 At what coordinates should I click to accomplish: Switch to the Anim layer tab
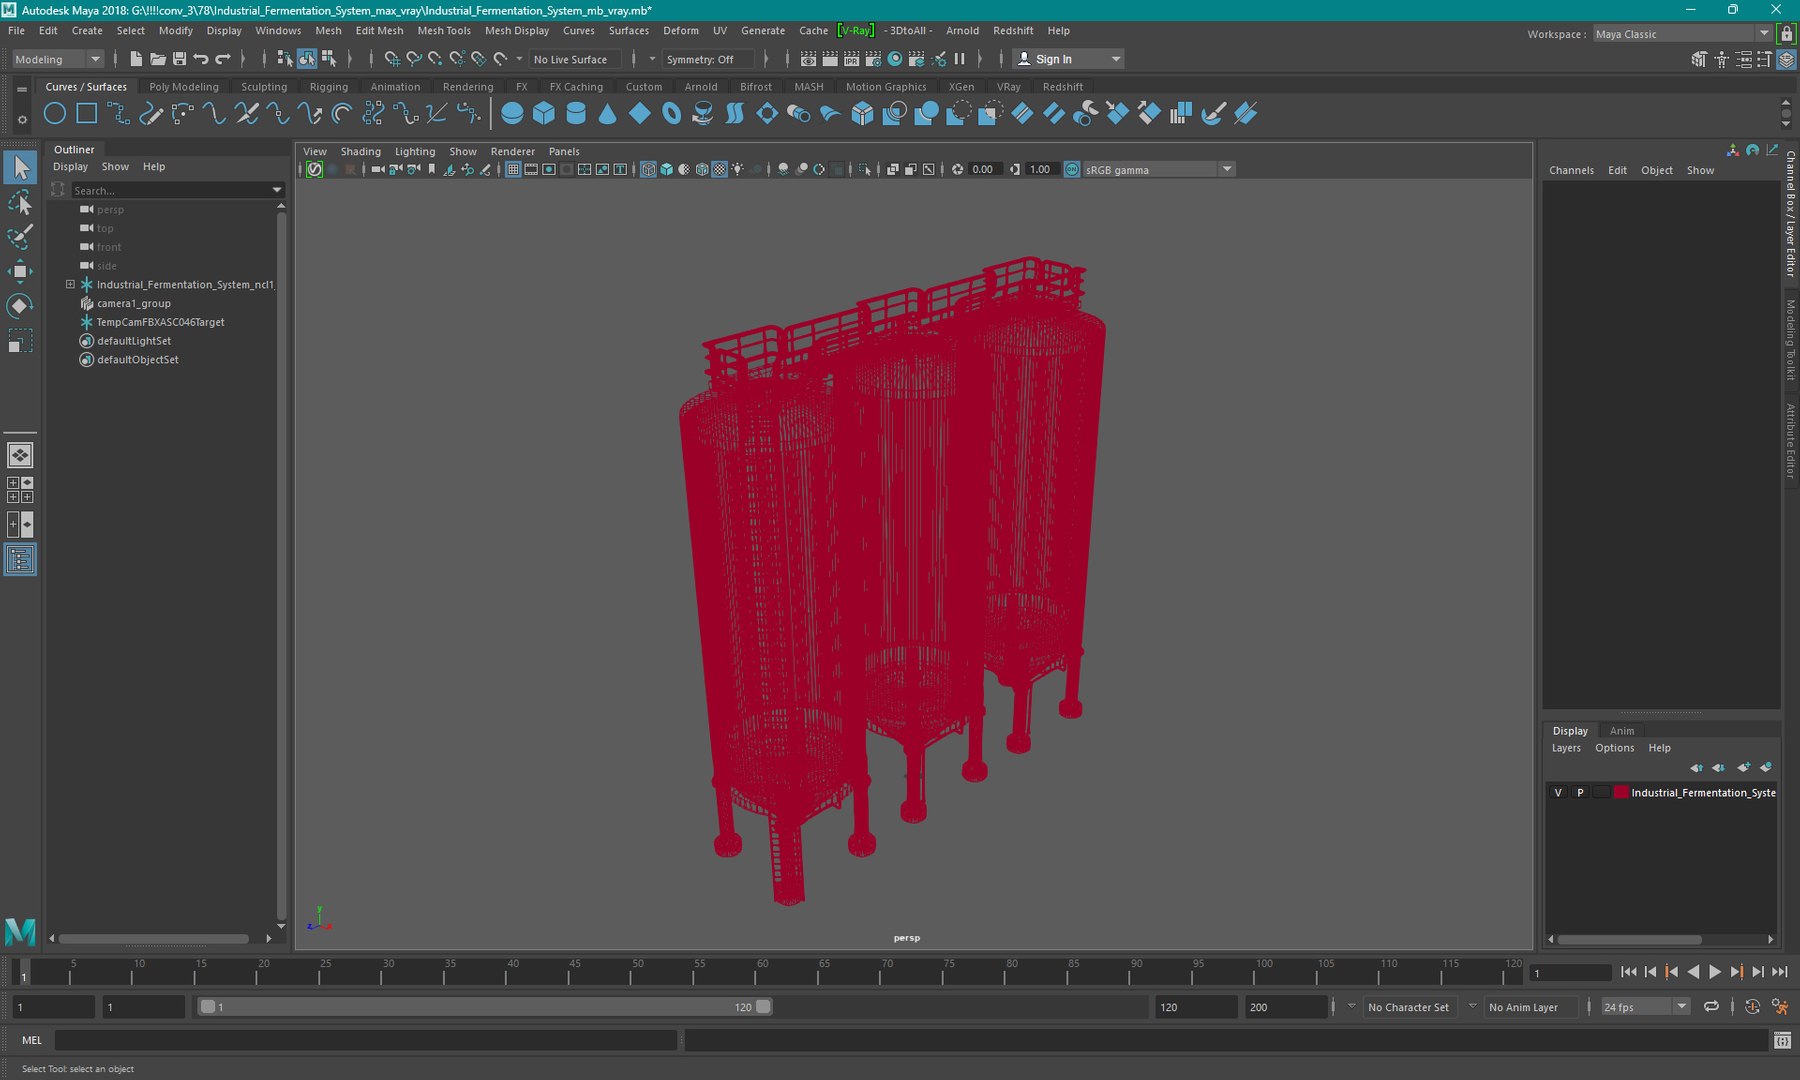click(1622, 731)
